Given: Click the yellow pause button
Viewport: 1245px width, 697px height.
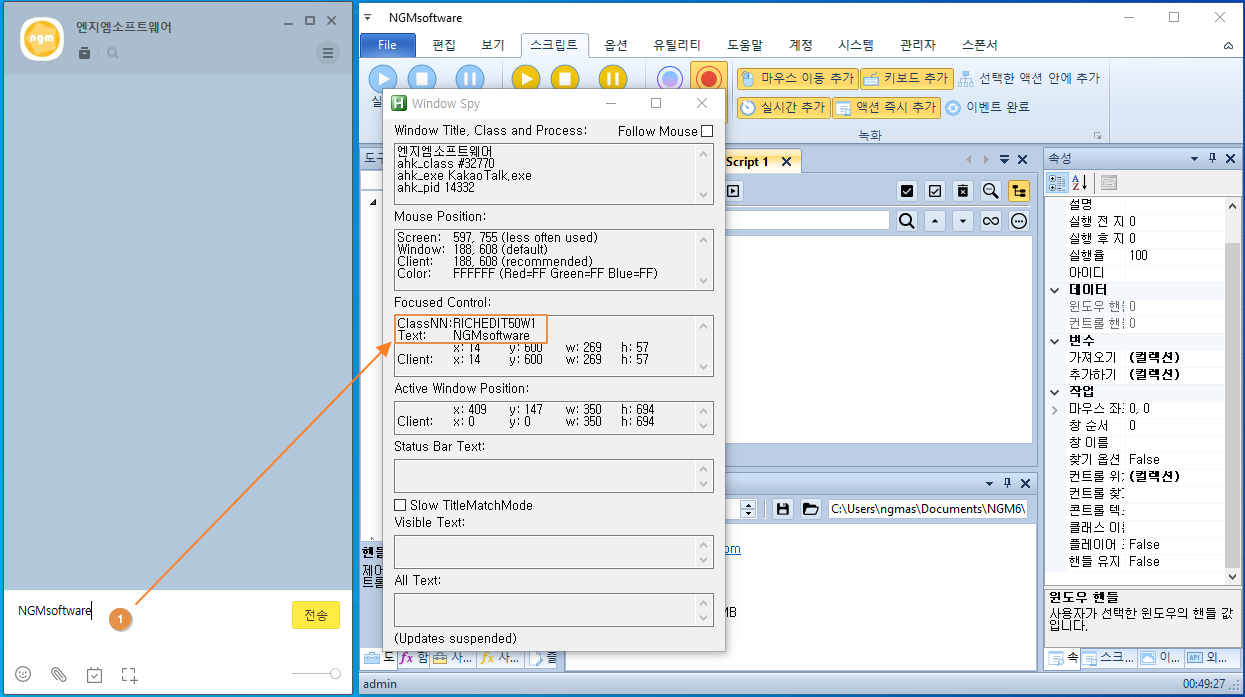Looking at the screenshot, I should point(613,79).
